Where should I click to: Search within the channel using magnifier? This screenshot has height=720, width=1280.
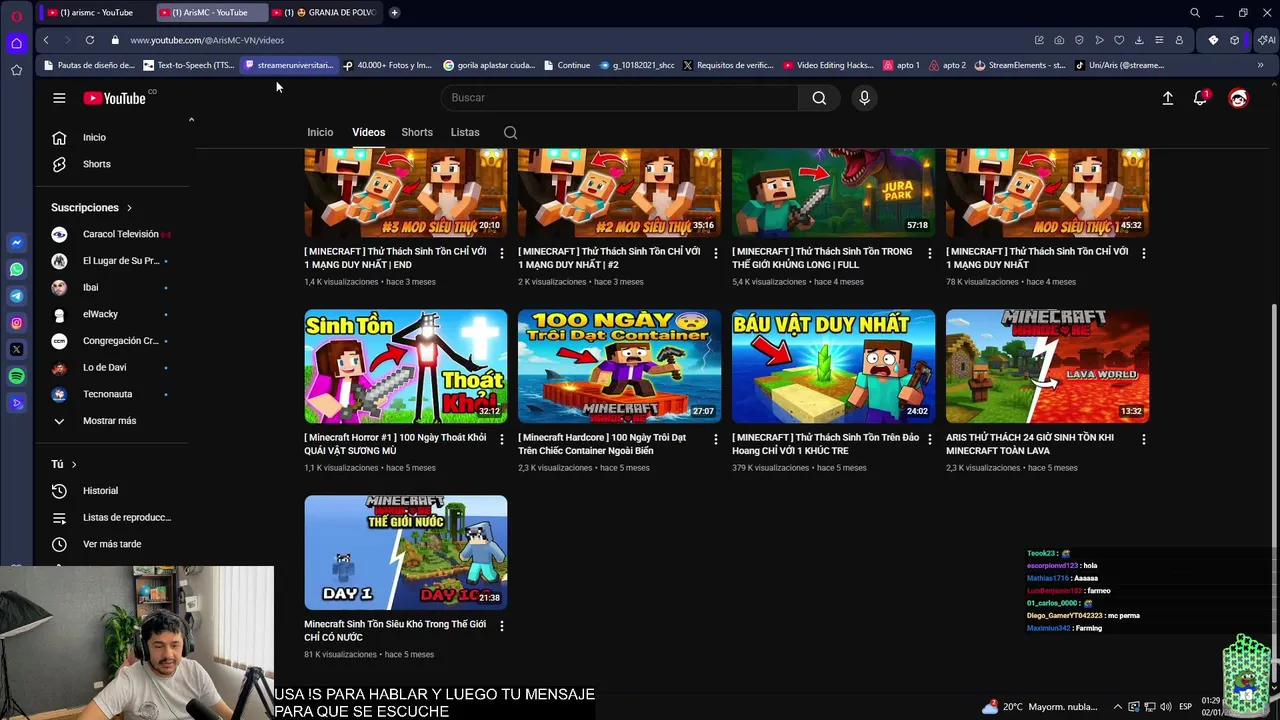pos(510,133)
